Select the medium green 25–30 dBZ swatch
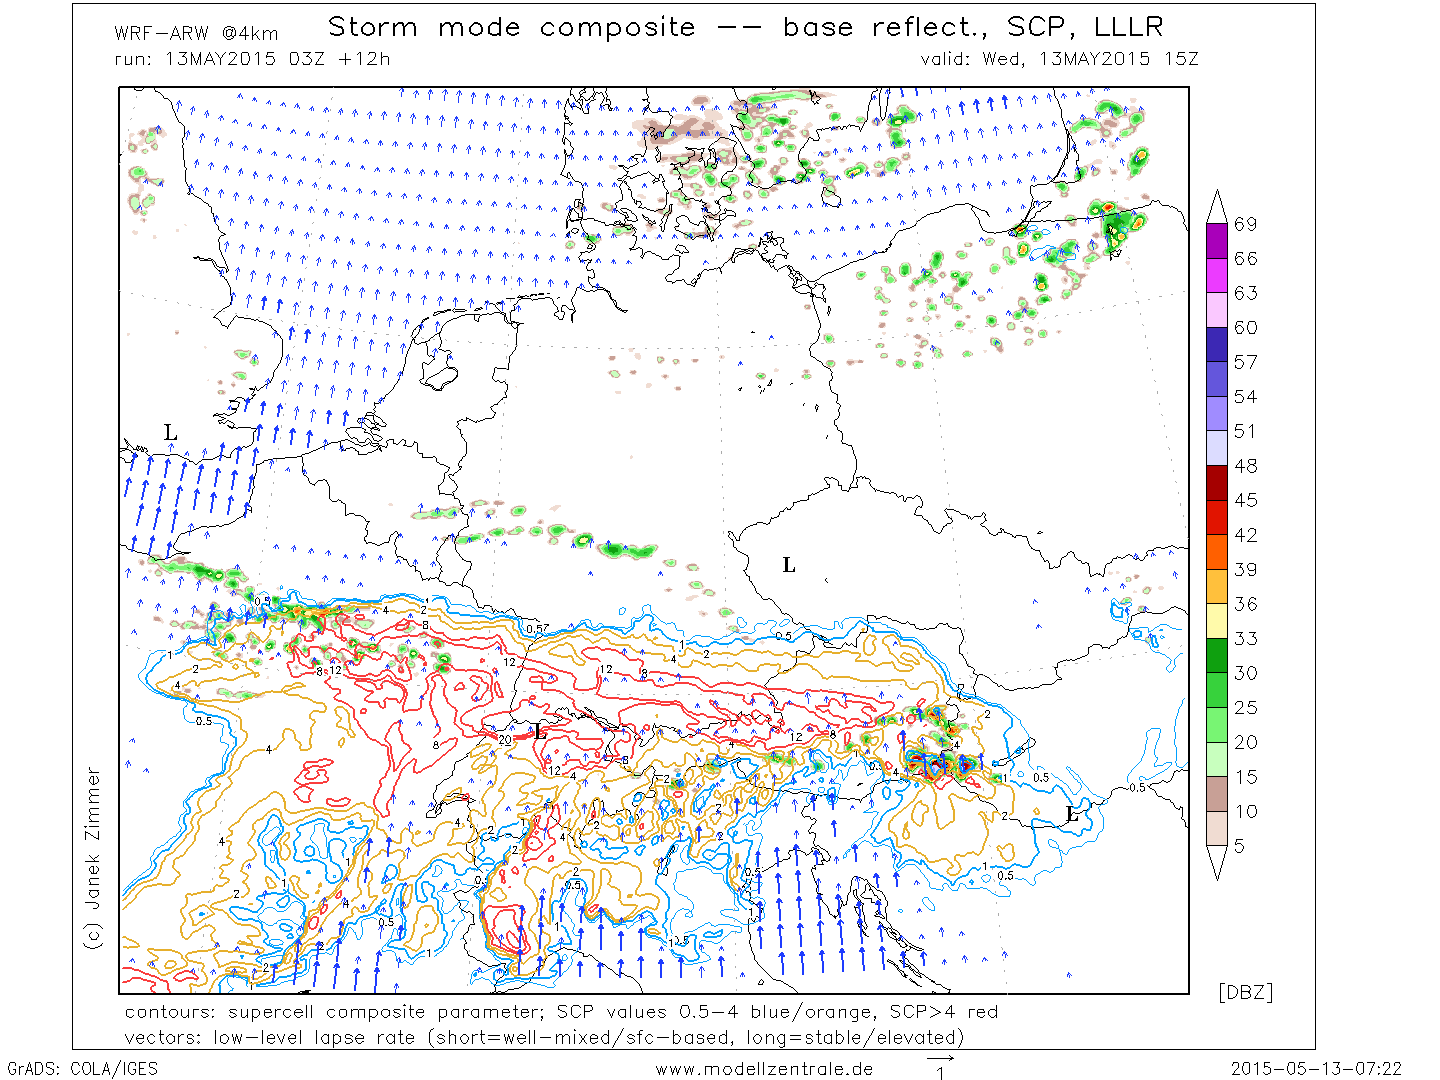The width and height of the screenshot is (1440, 1080). pyautogui.click(x=1217, y=690)
